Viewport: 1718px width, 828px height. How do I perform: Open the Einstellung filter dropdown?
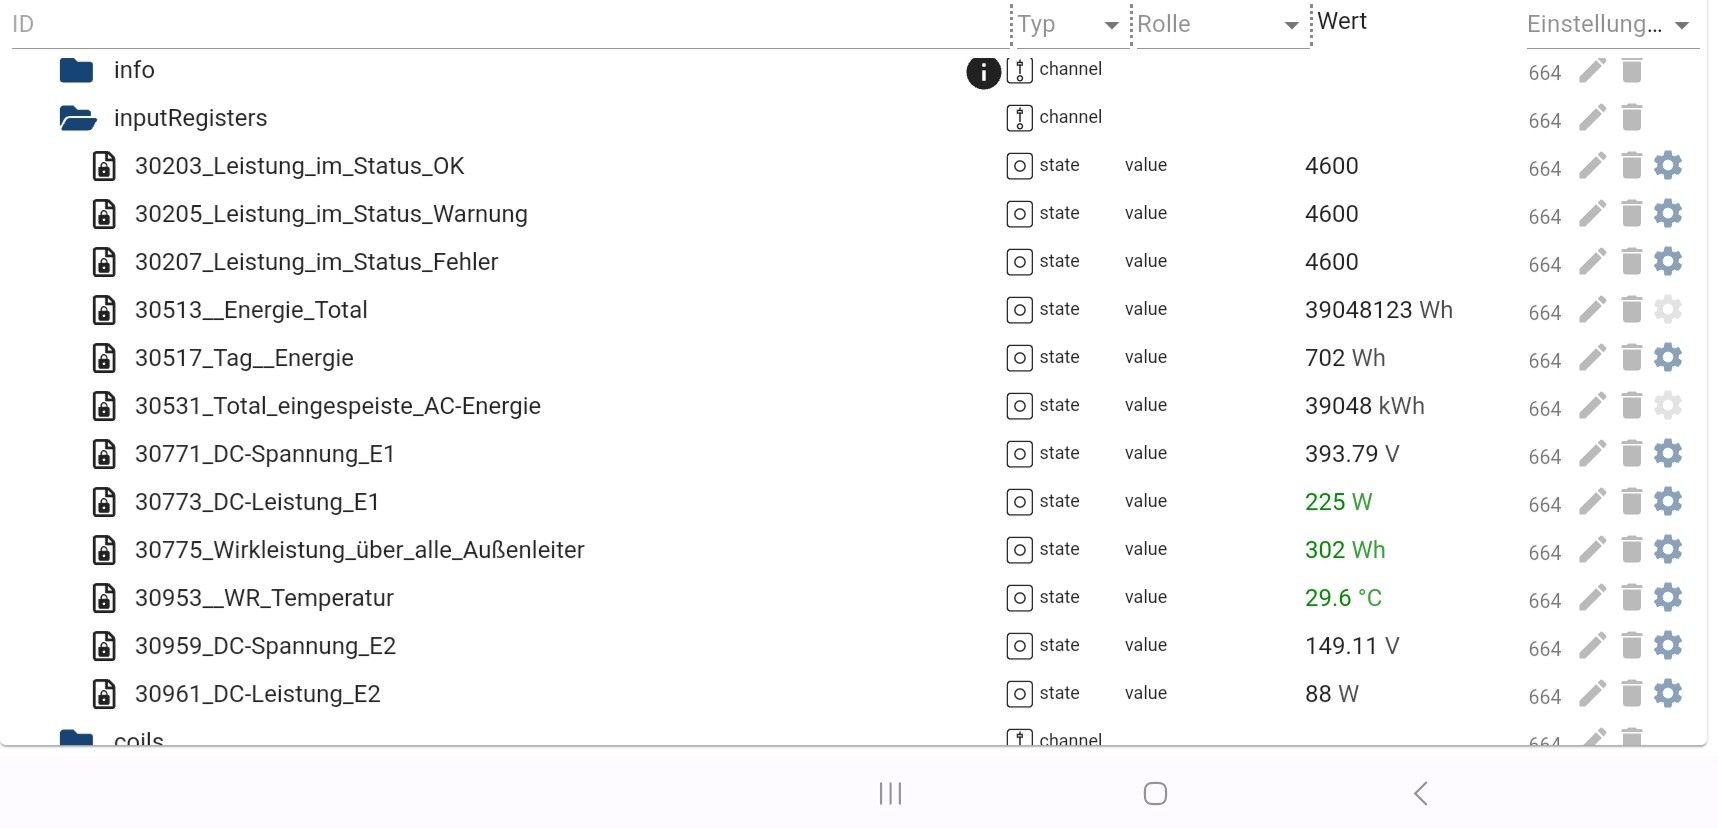pyautogui.click(x=1682, y=26)
